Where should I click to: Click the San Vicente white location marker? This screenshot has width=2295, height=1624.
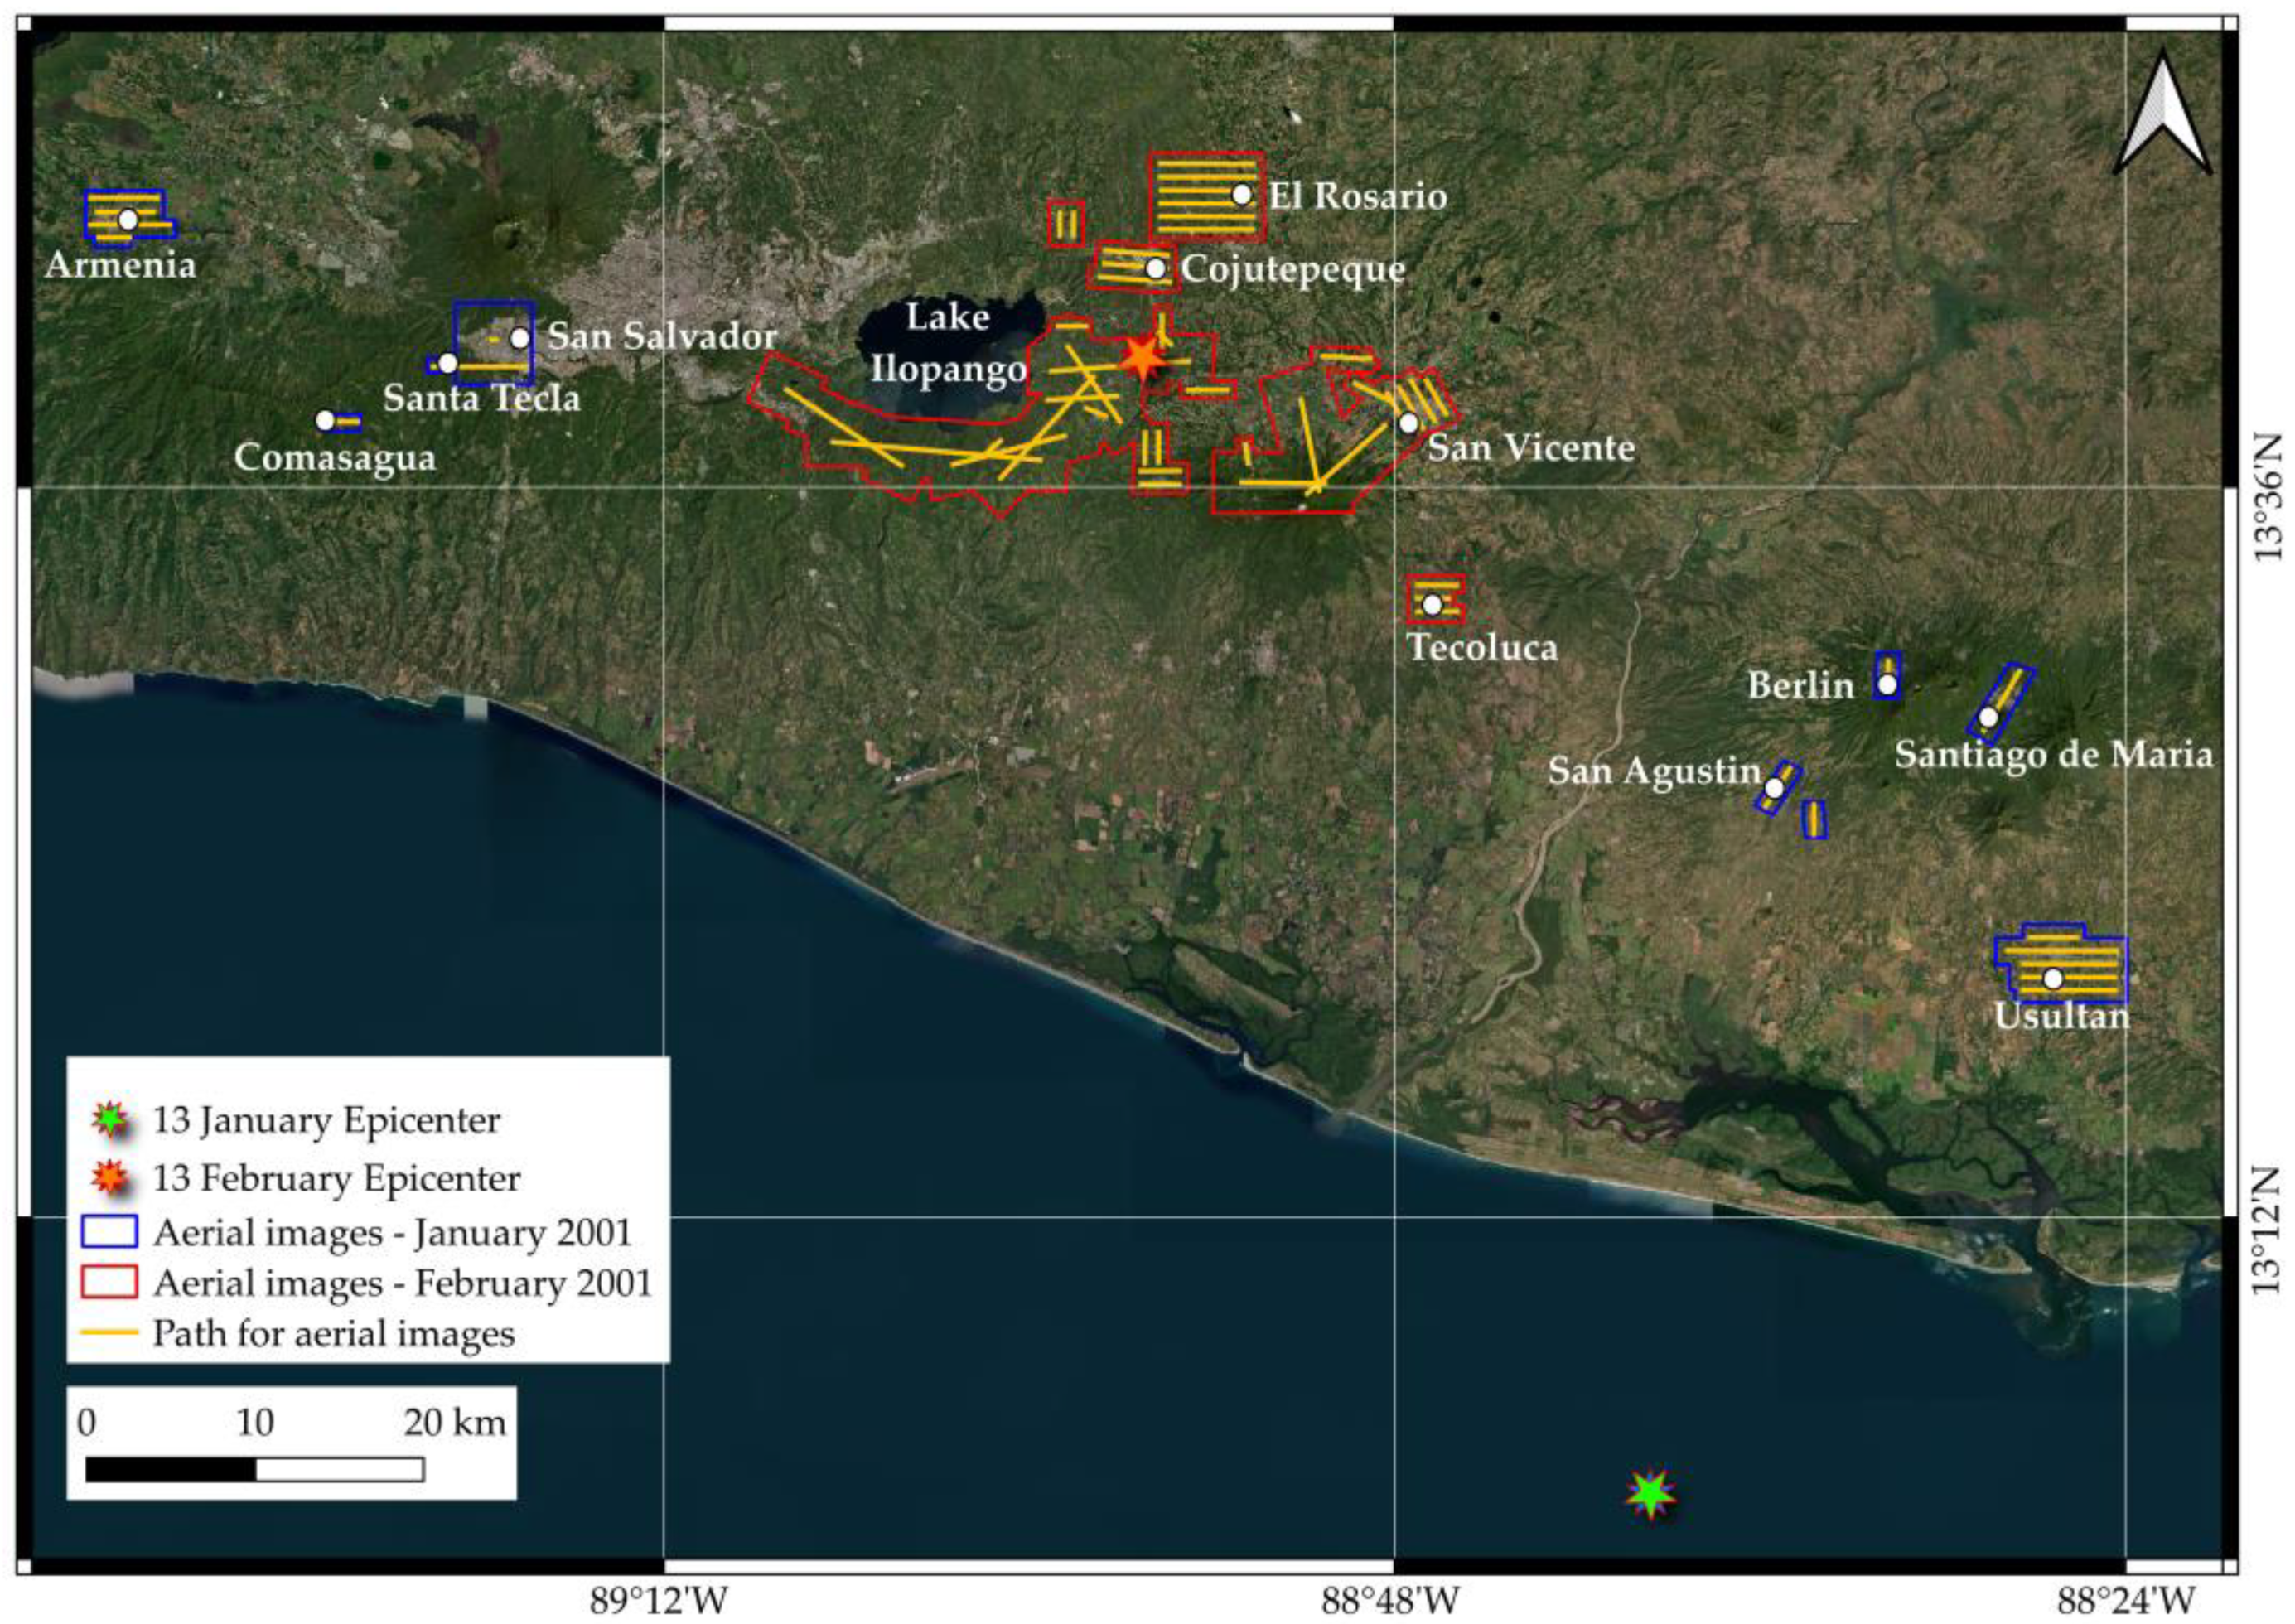point(1408,423)
